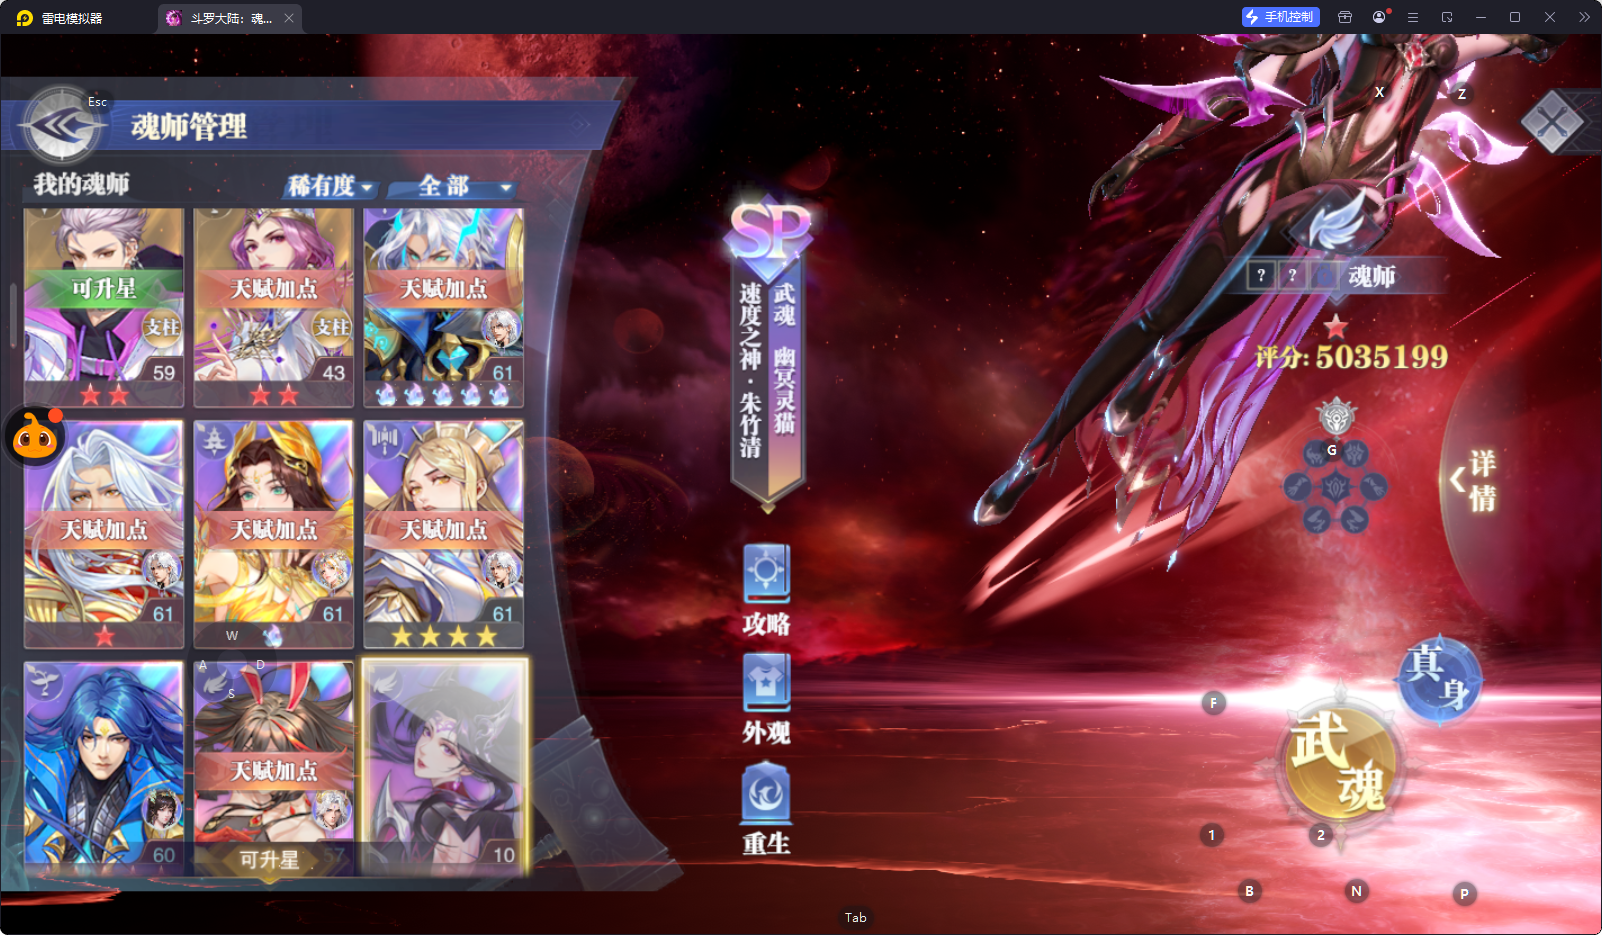Click the second question mark slot

[1292, 275]
